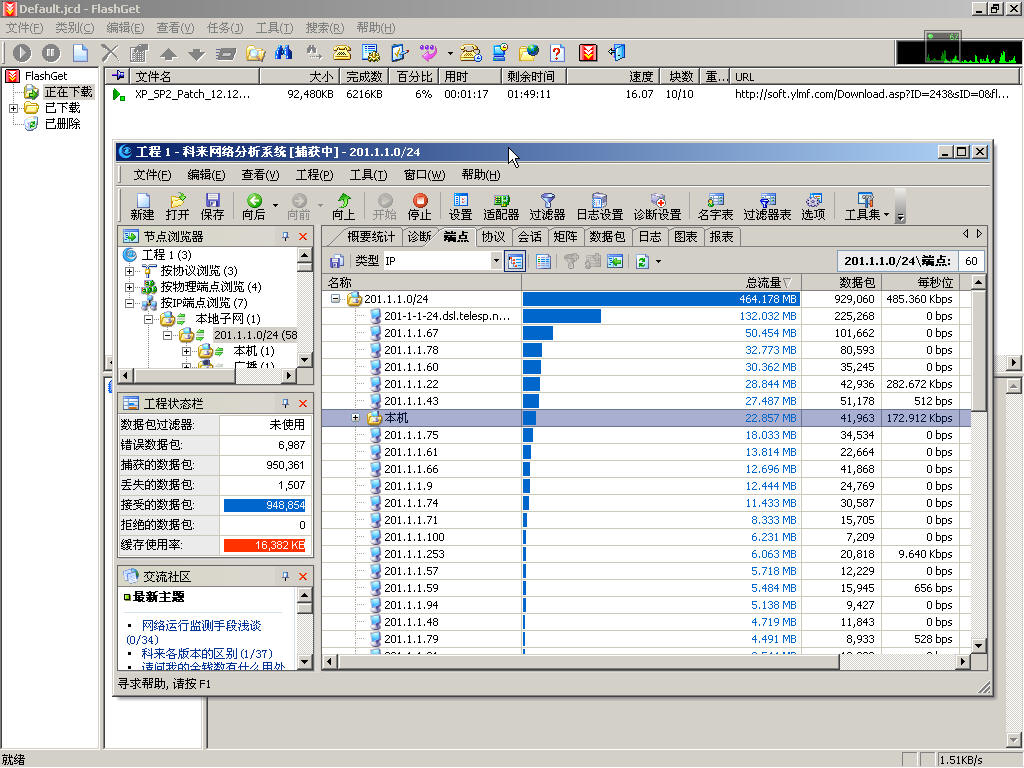Expand the 本机 row in endpoint list
The height and width of the screenshot is (768, 1024).
pyautogui.click(x=355, y=418)
